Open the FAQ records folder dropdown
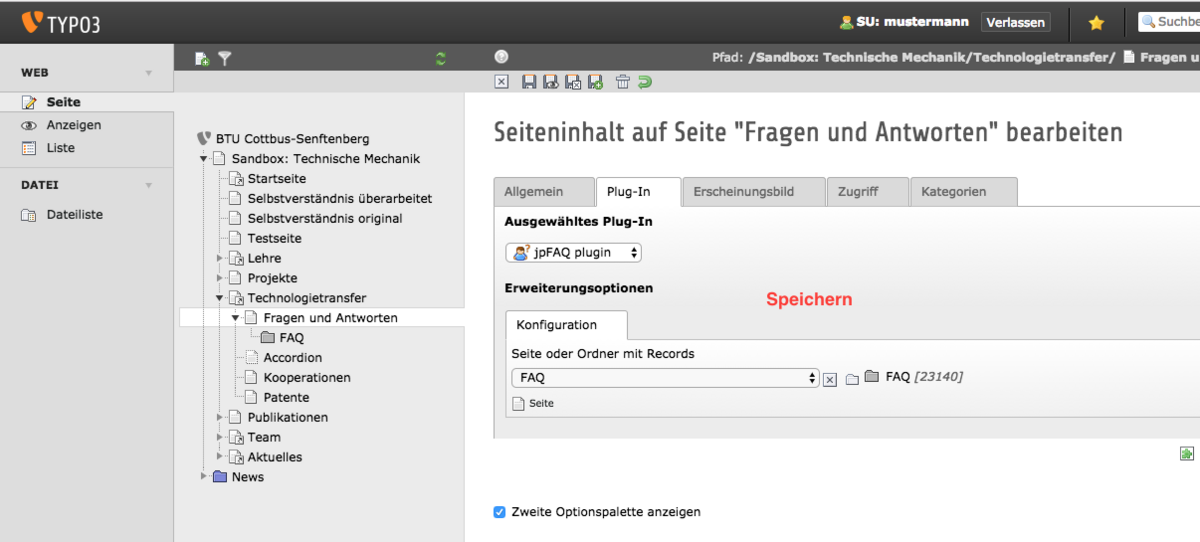This screenshot has height=542, width=1200. click(x=665, y=378)
